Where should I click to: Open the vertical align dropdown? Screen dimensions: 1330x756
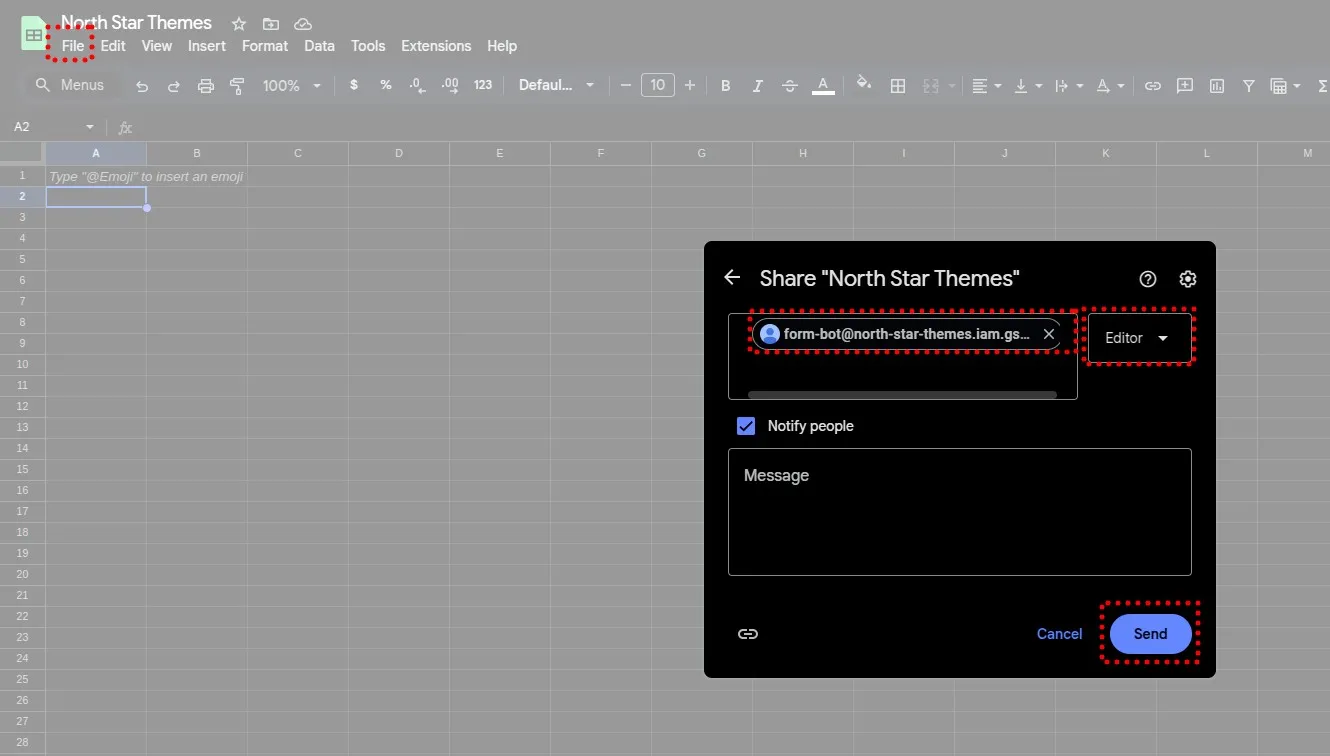(x=1028, y=86)
